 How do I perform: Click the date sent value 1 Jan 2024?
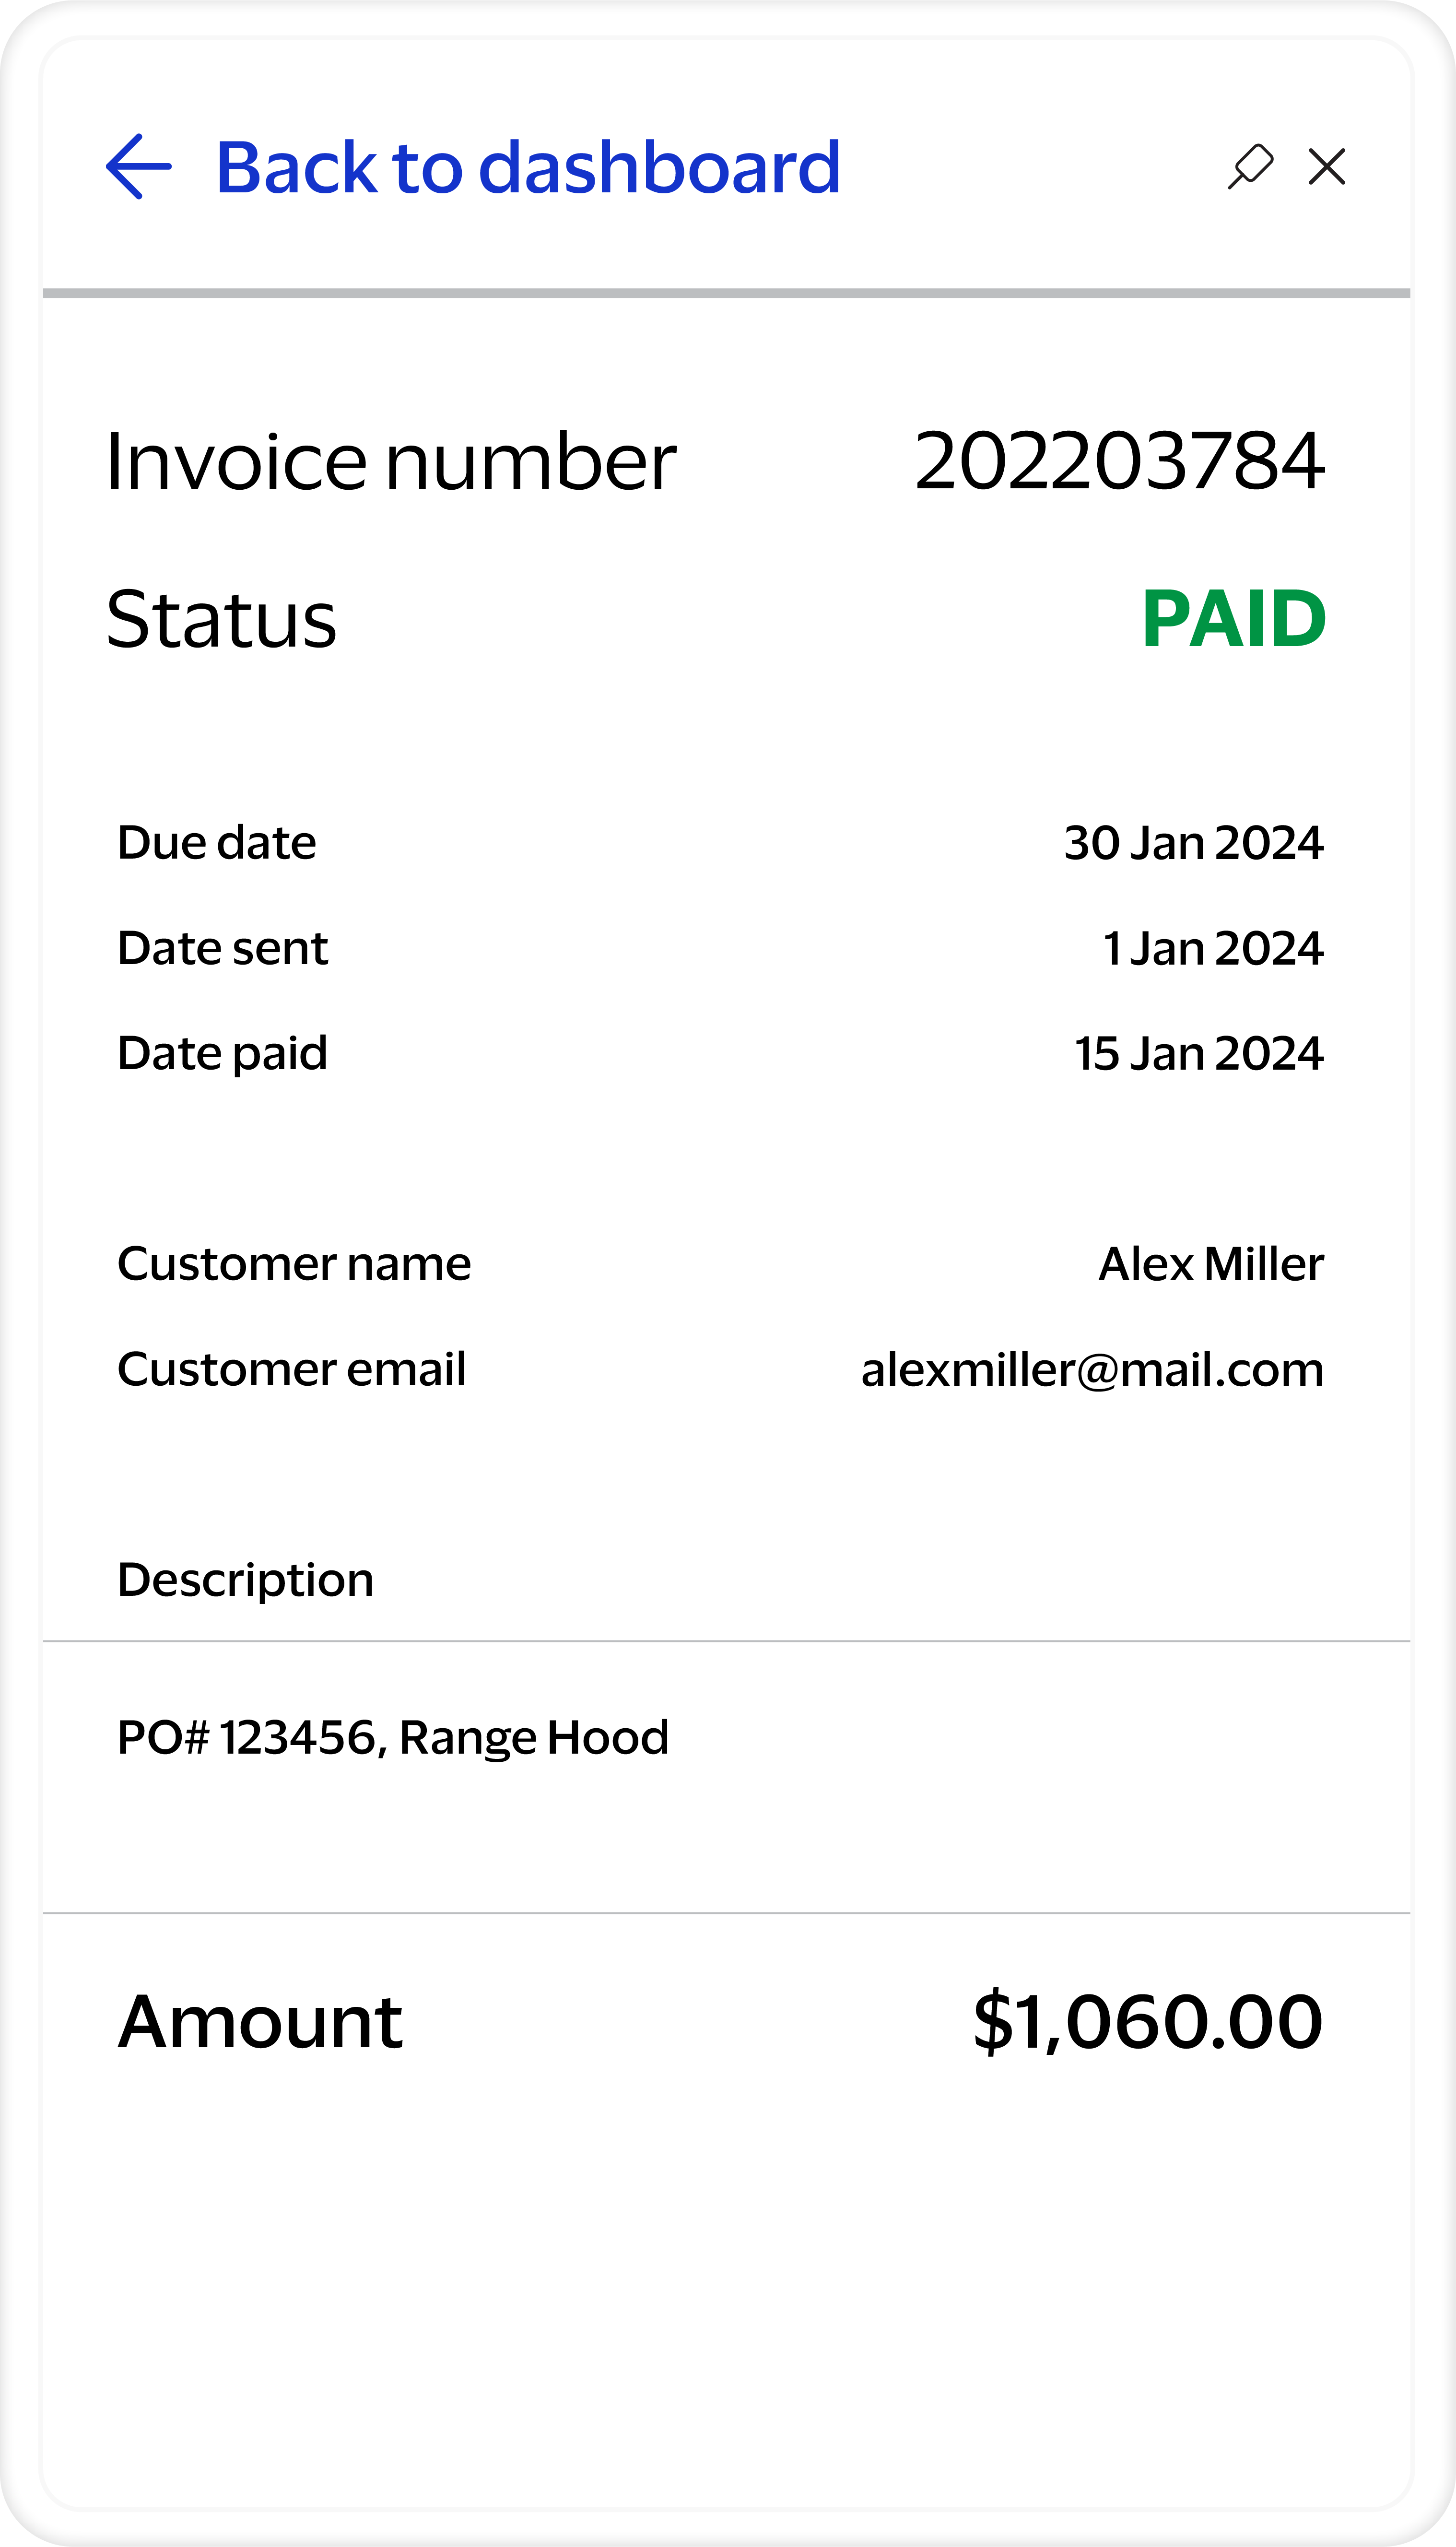[1212, 948]
